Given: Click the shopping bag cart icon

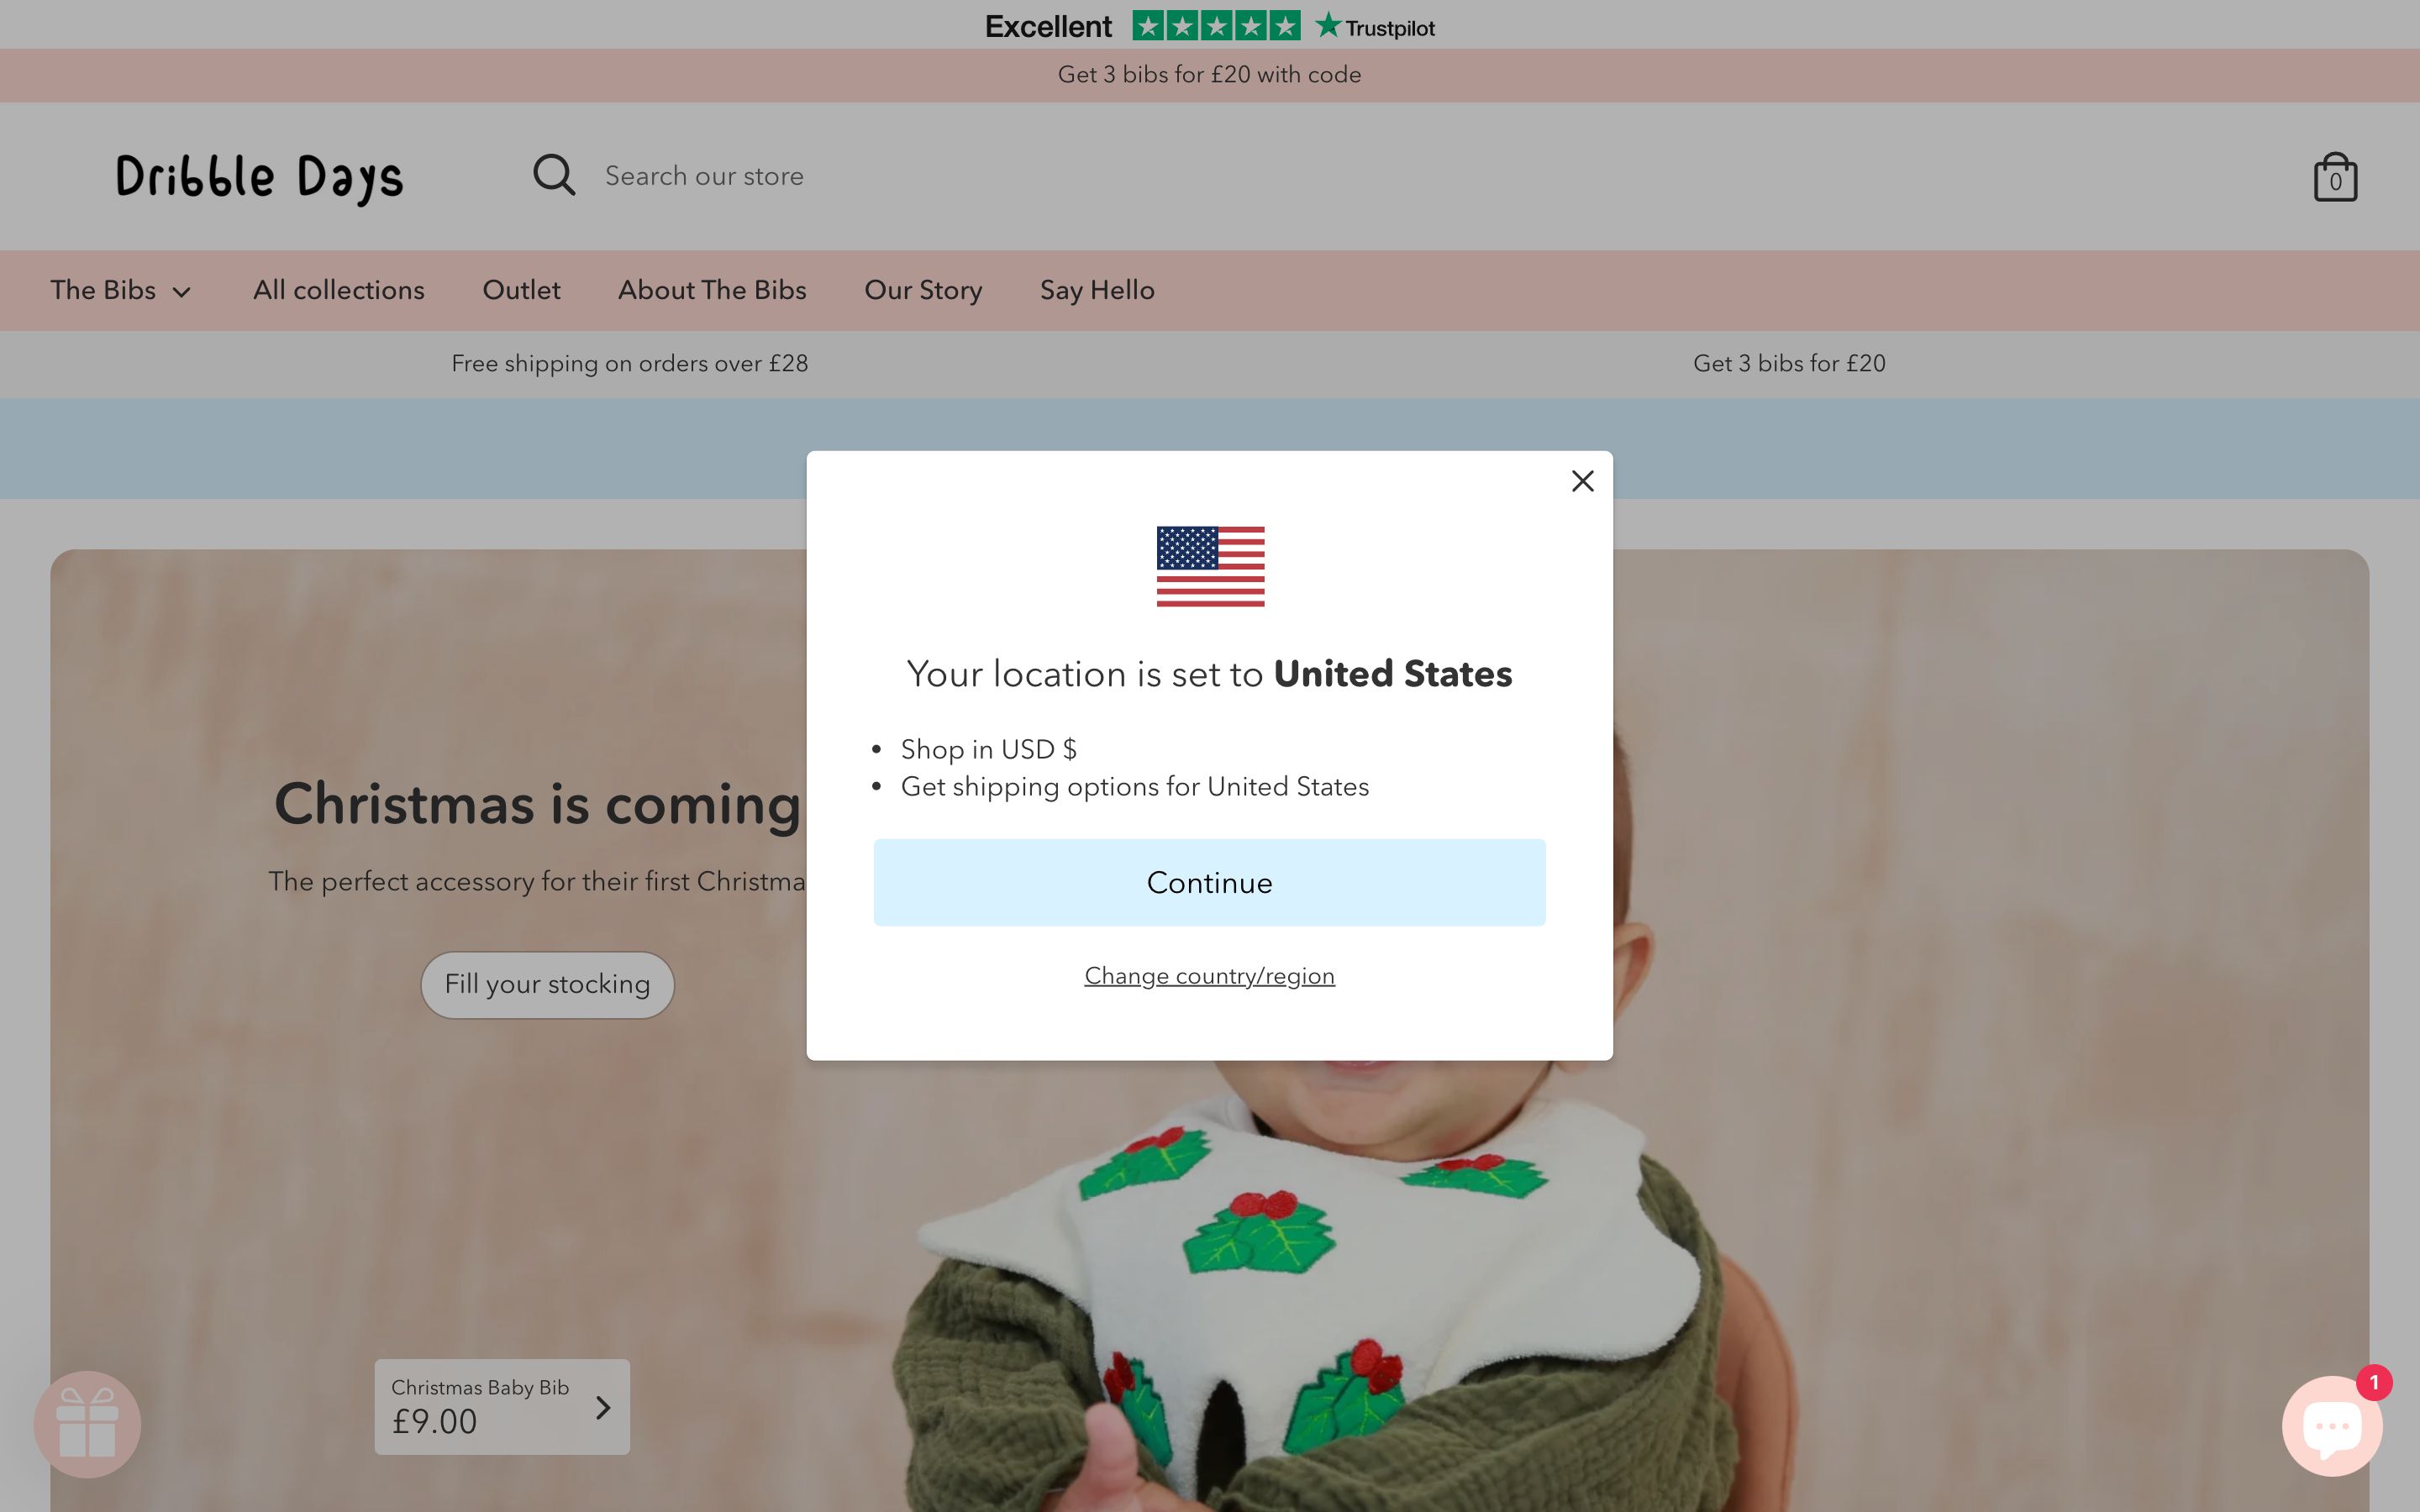Looking at the screenshot, I should click(2334, 176).
